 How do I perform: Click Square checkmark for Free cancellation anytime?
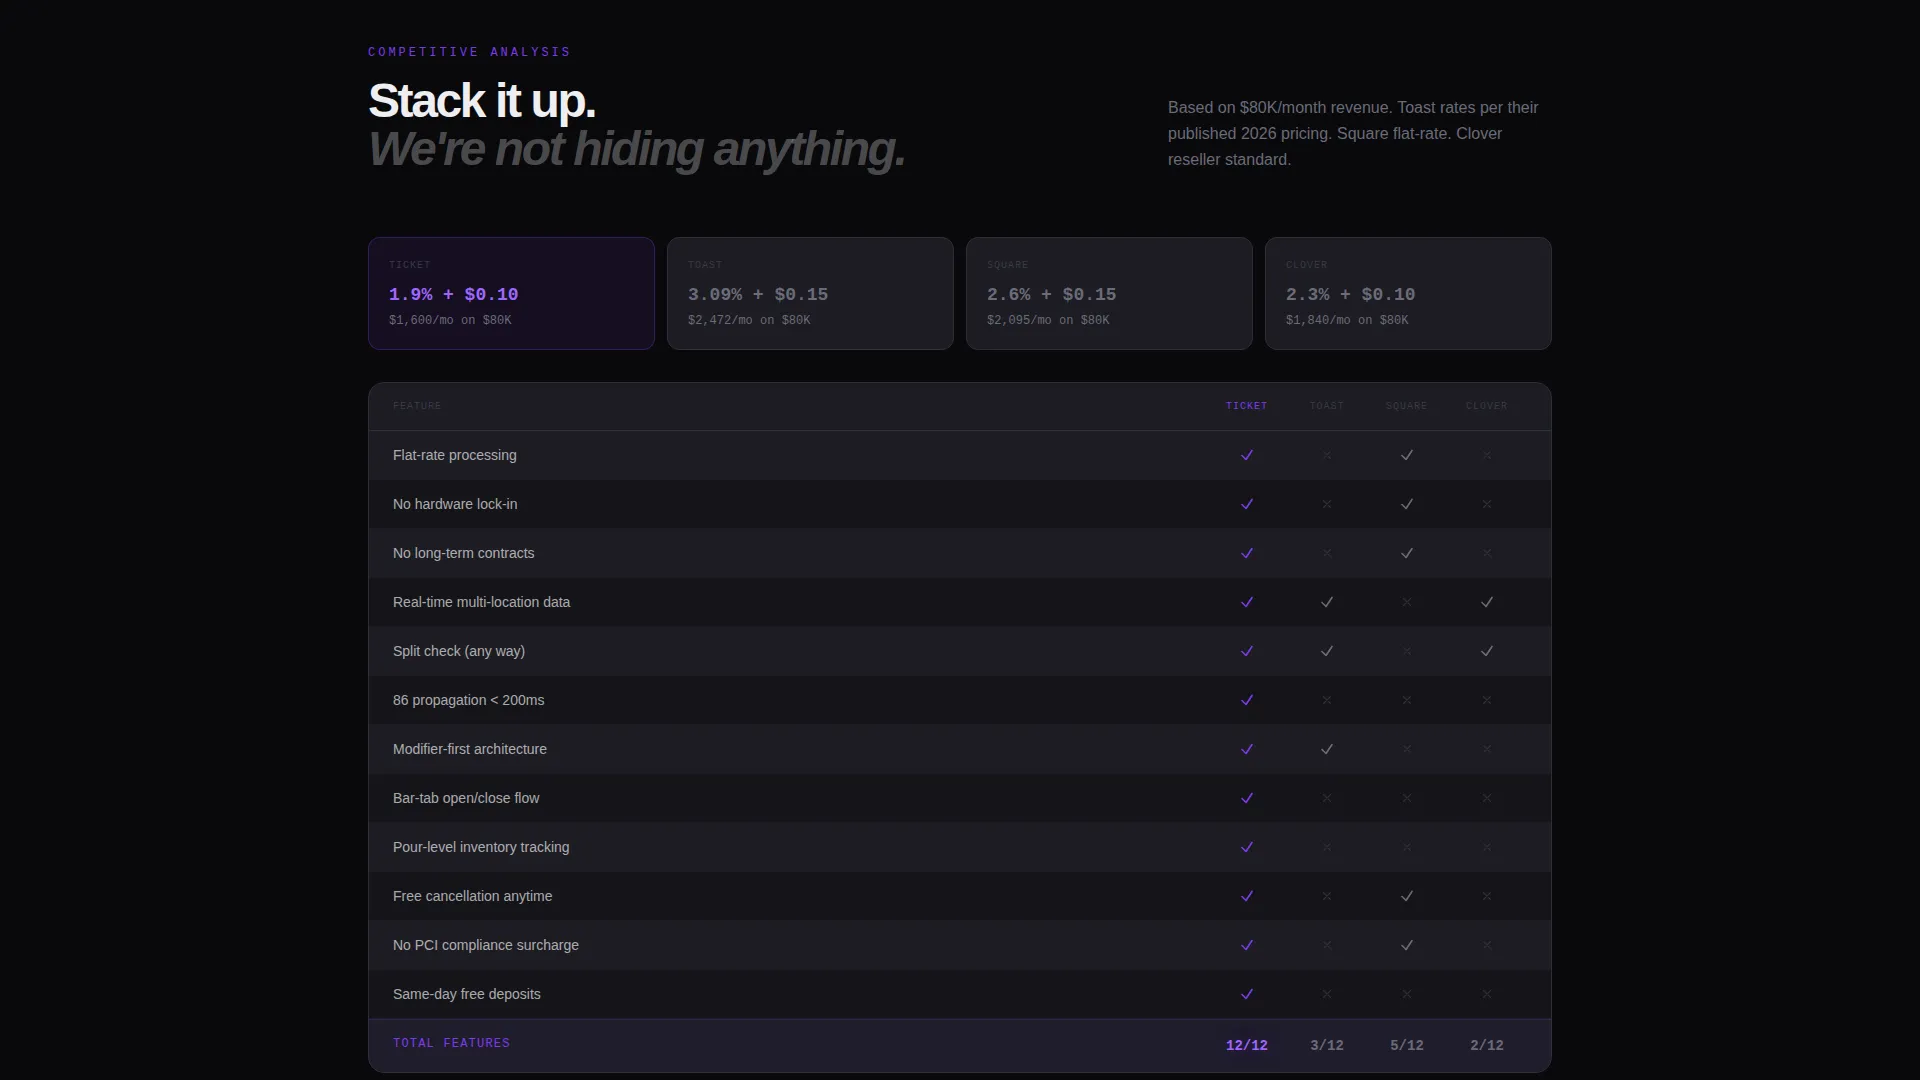pos(1407,896)
